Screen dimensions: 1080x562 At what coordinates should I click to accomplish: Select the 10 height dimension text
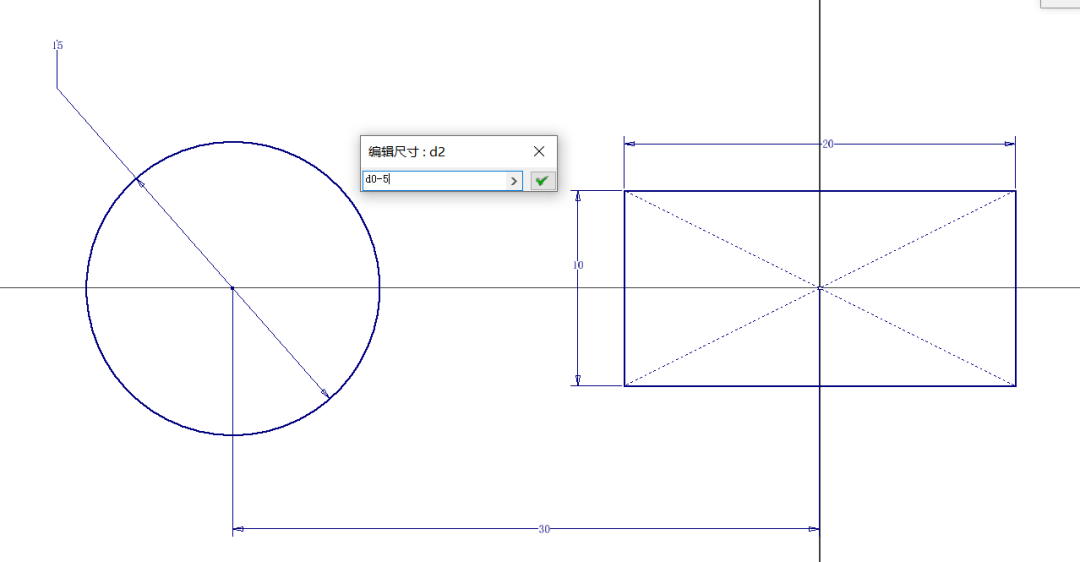[x=578, y=265]
